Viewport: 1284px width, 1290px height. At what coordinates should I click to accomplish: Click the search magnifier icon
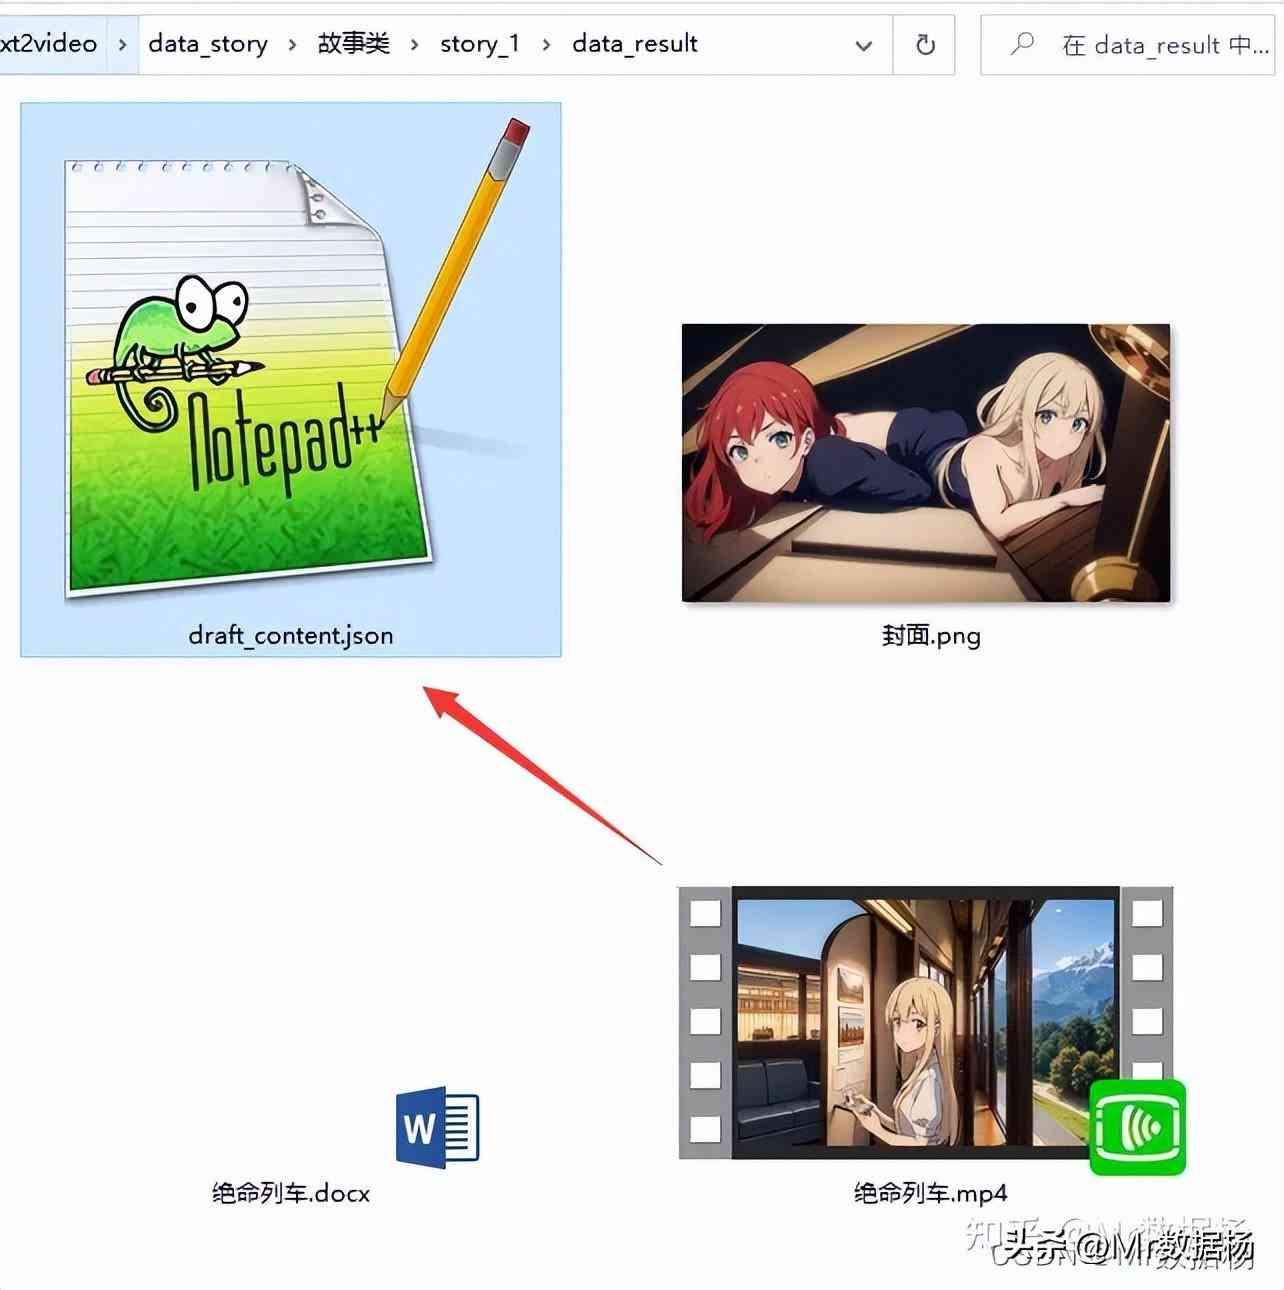coord(1022,44)
